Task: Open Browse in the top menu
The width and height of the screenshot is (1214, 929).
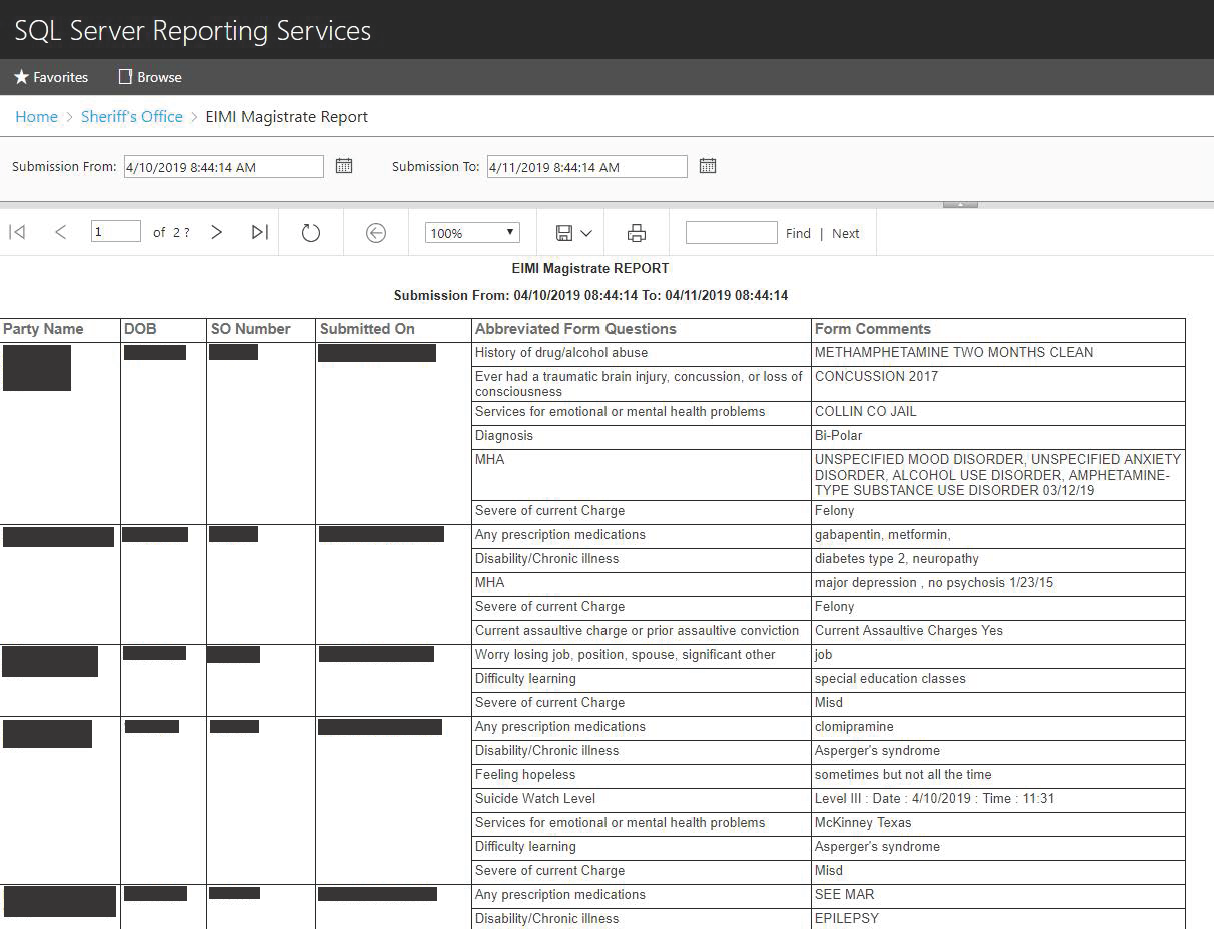Action: 150,77
